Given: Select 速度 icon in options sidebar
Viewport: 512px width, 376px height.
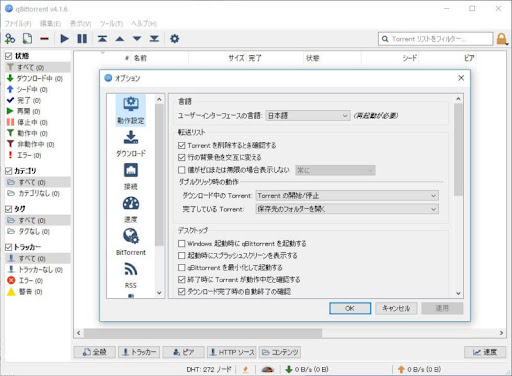Looking at the screenshot, I should pos(131,210).
